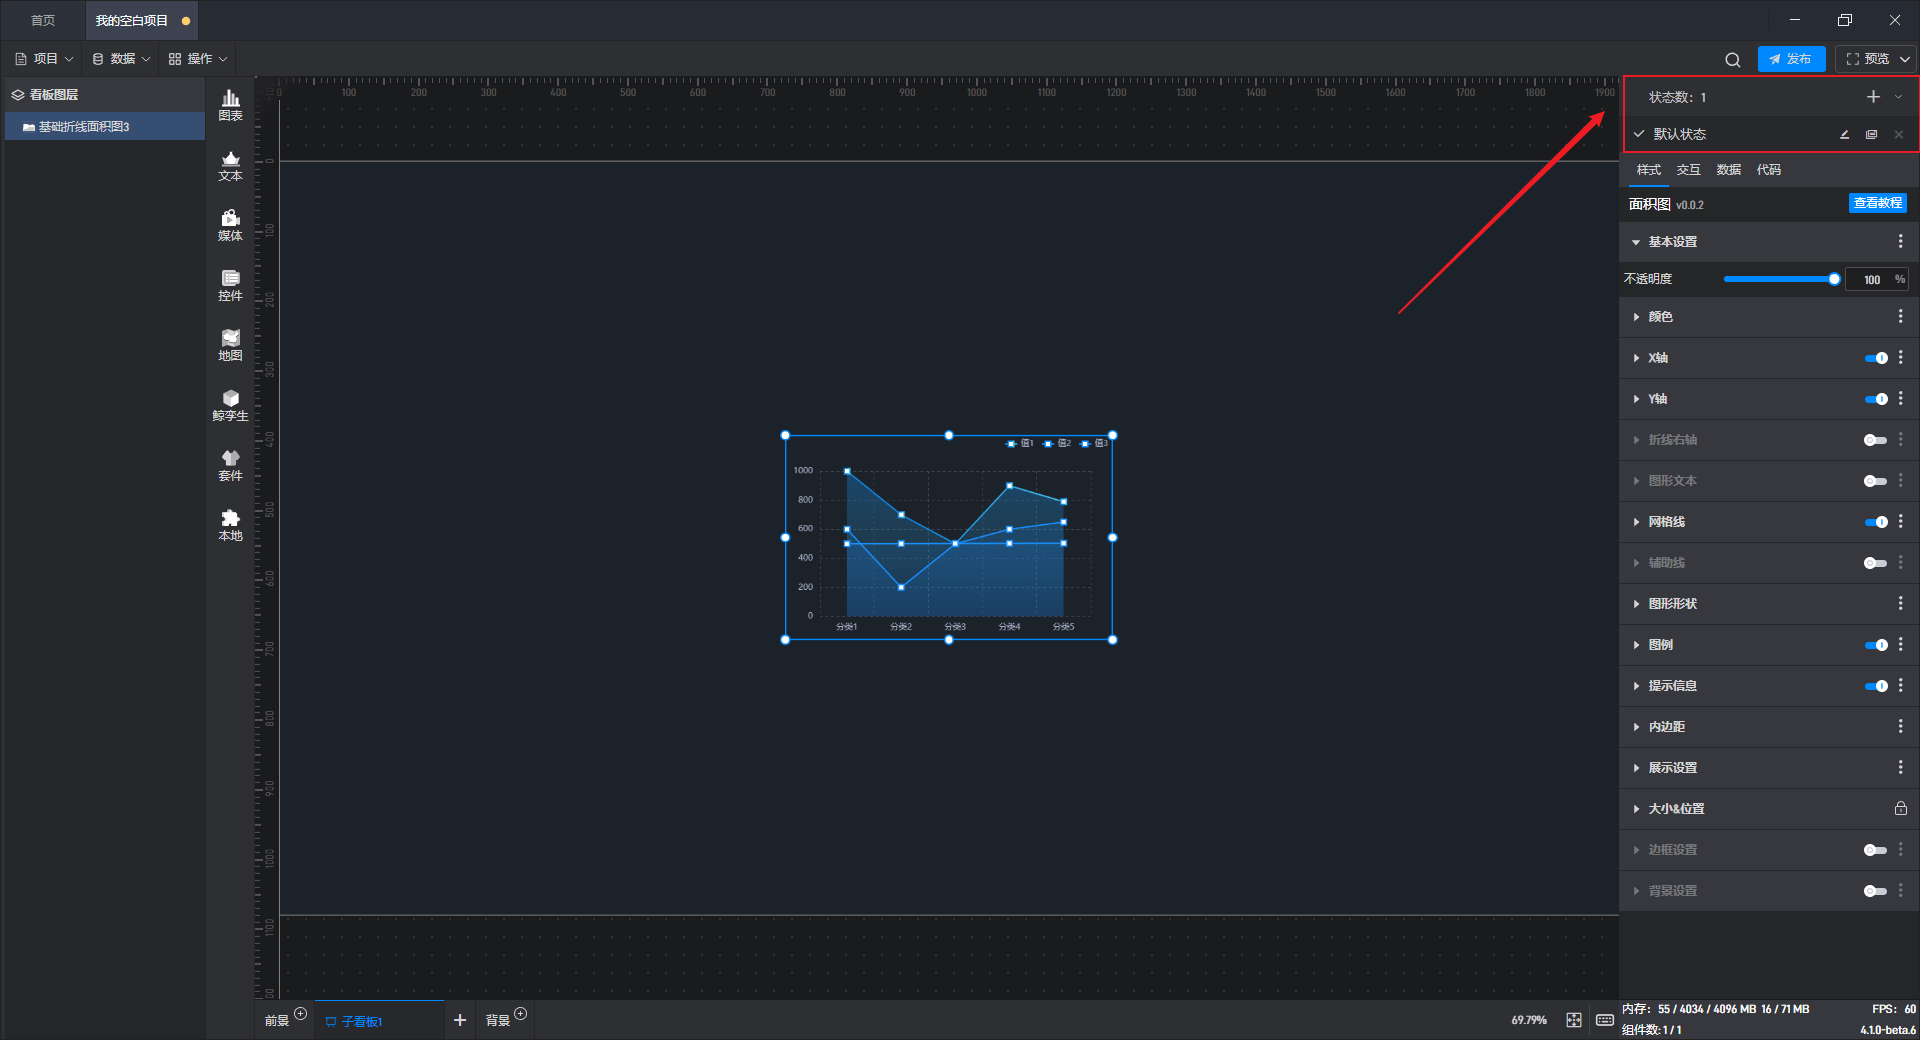This screenshot has height=1040, width=1920.
Task: Enable the 图形文本 switch
Action: tap(1876, 481)
